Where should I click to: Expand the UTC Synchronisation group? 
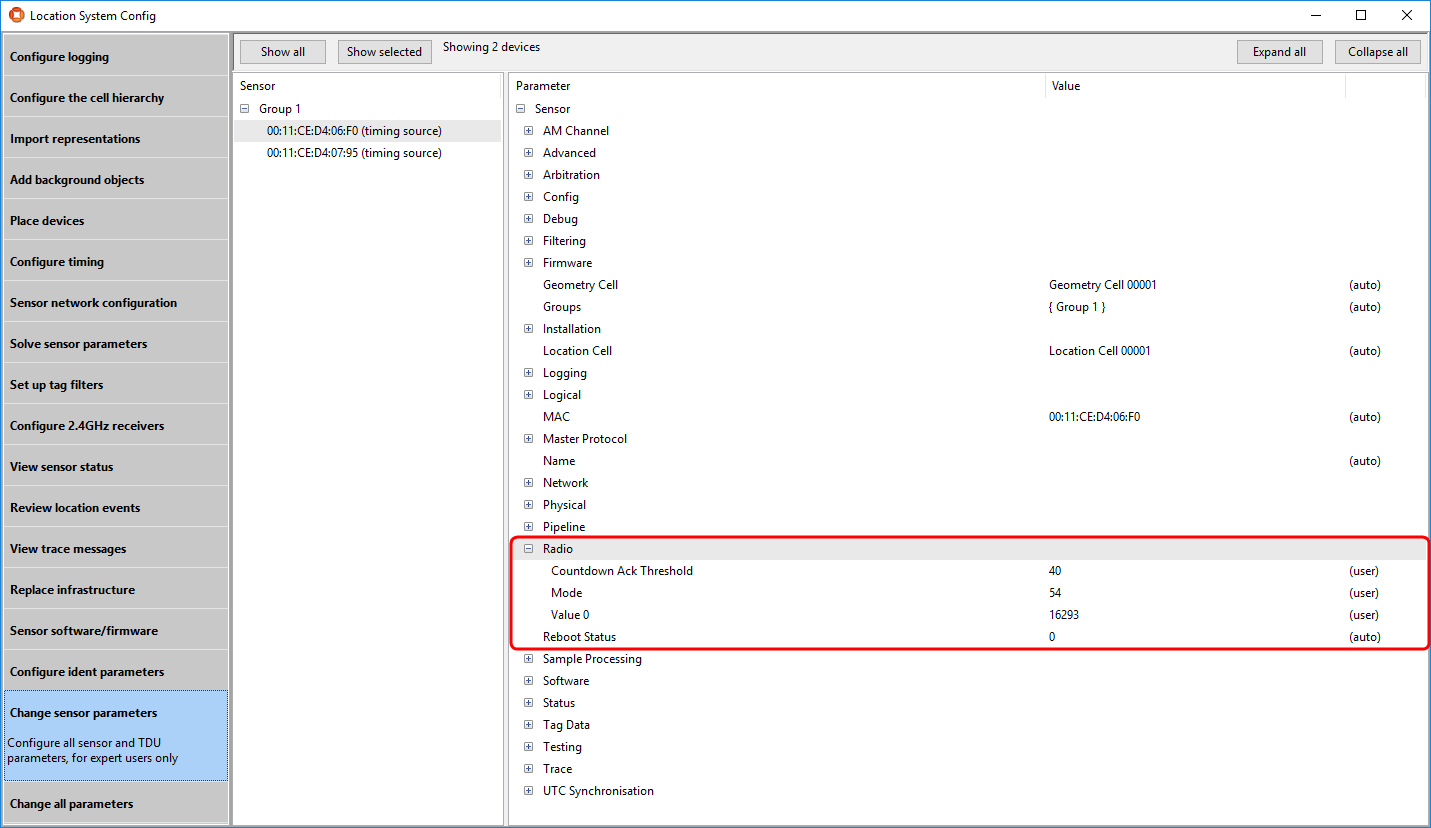coord(528,790)
